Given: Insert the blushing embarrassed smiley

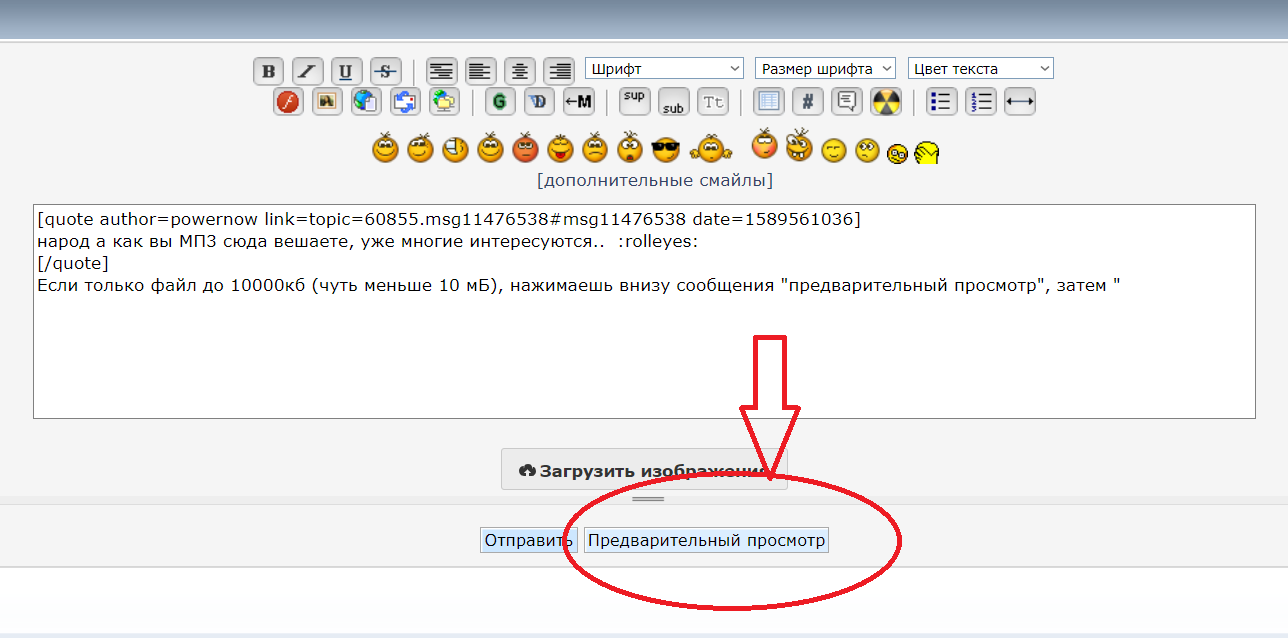Looking at the screenshot, I should click(x=764, y=144).
